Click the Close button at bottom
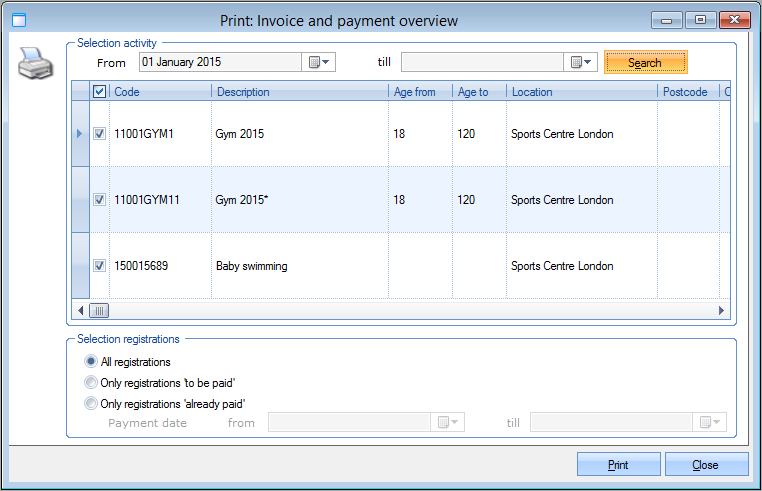The height and width of the screenshot is (491, 762). click(x=706, y=465)
